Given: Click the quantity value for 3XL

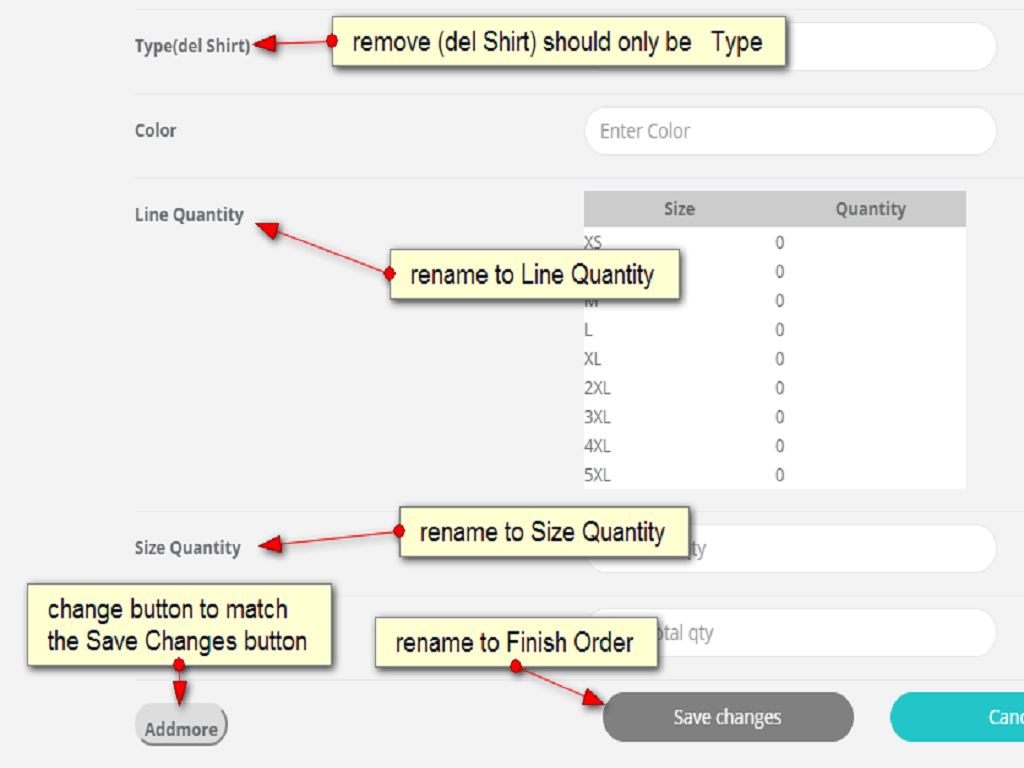Looking at the screenshot, I should (779, 417).
